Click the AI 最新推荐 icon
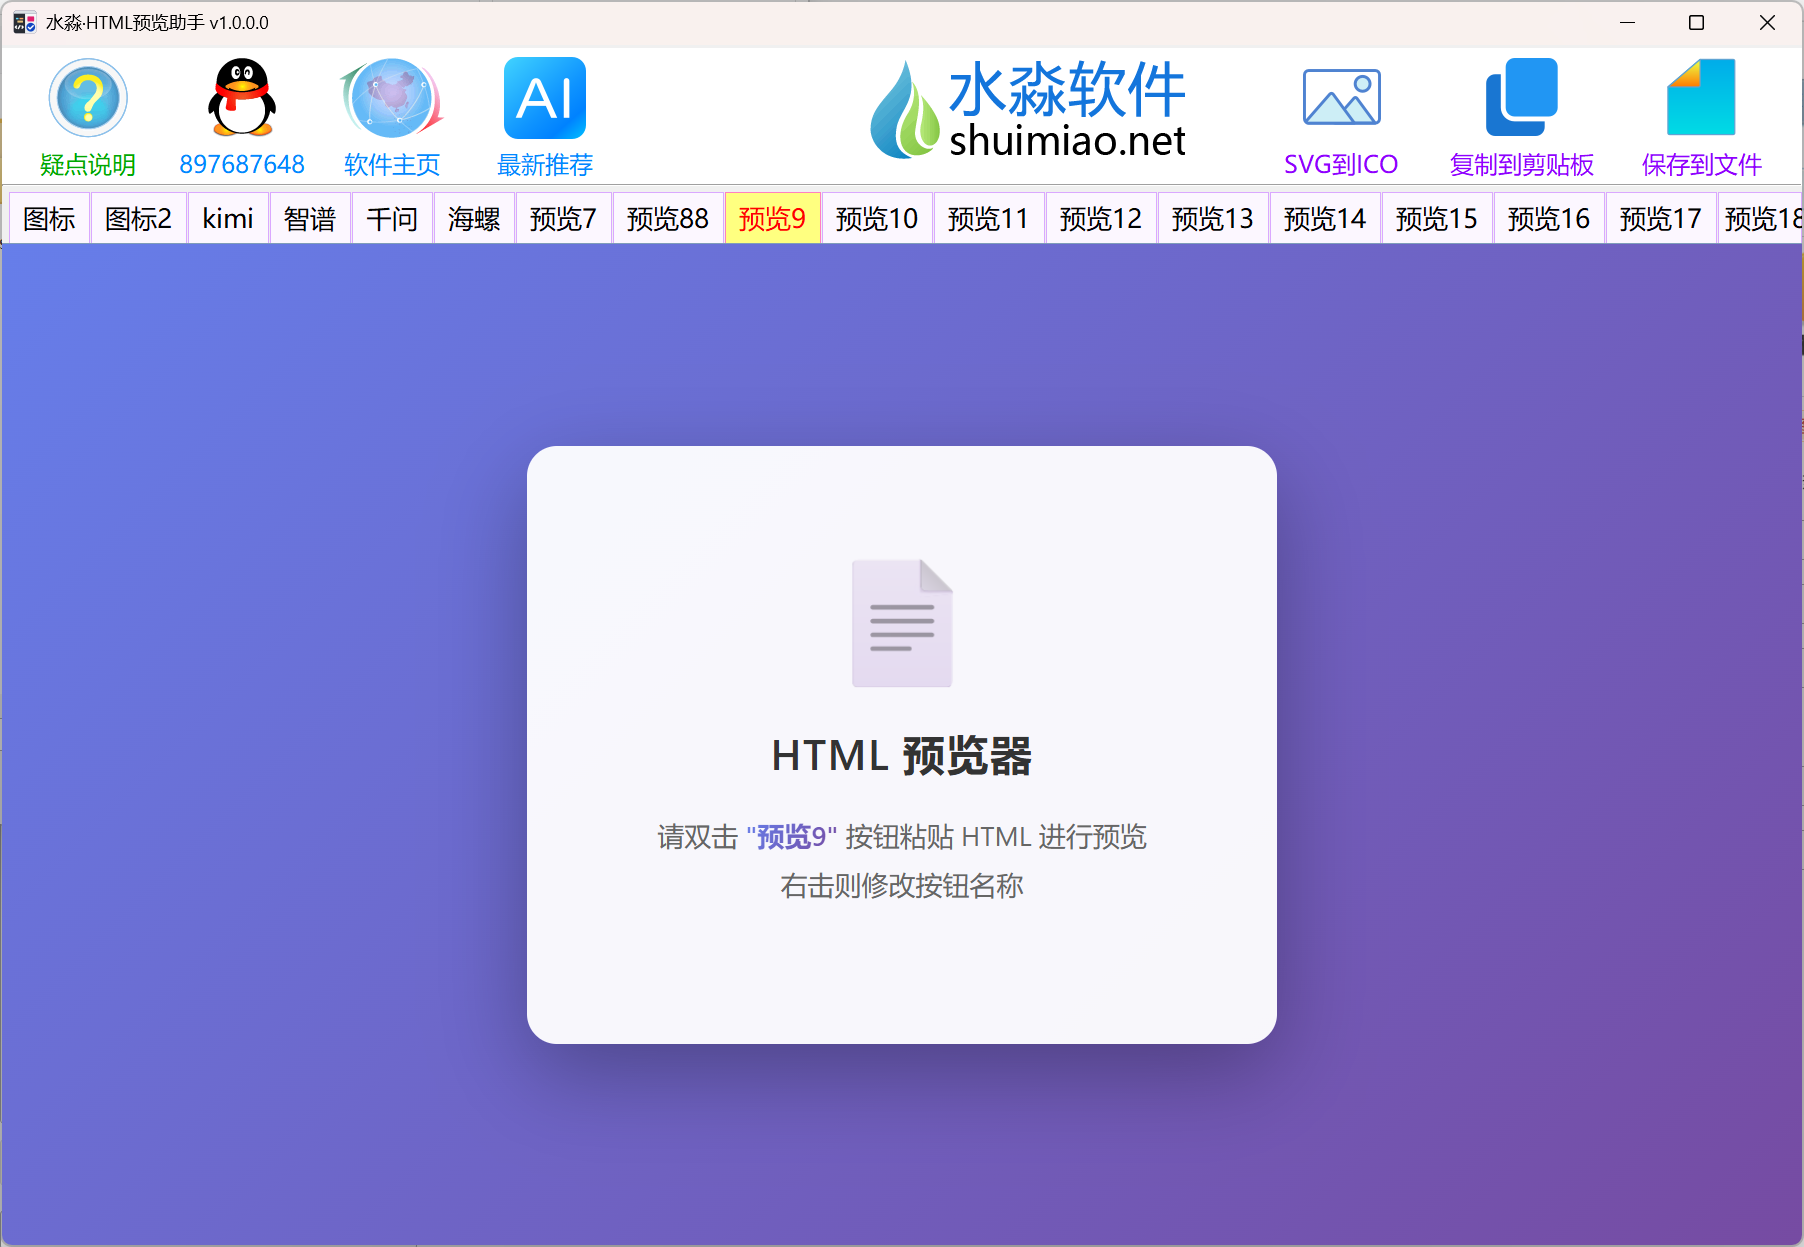This screenshot has height=1247, width=1804. click(x=543, y=95)
